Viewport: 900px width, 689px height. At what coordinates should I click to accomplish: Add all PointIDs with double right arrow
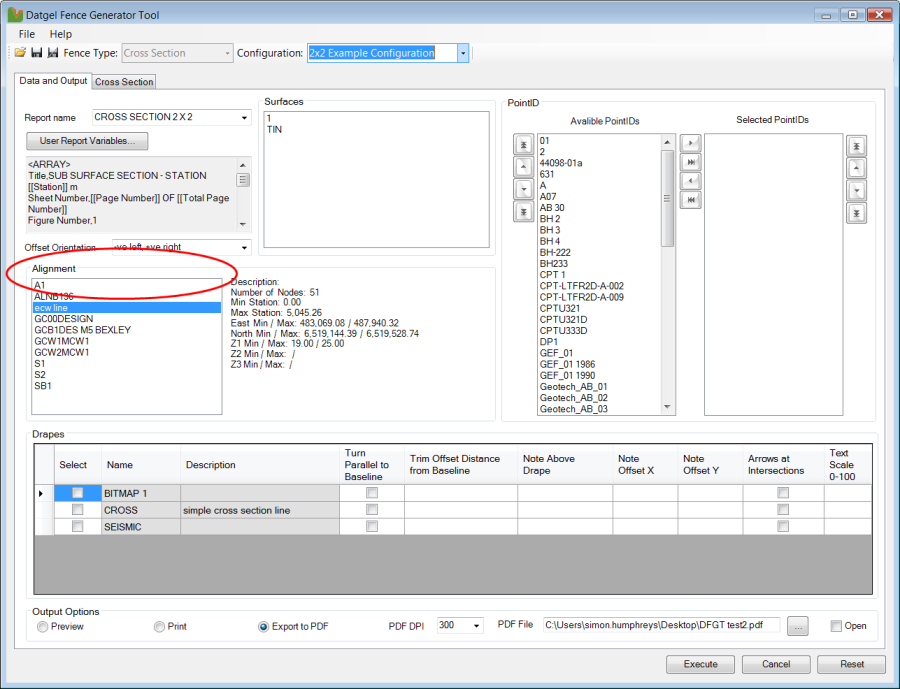pos(690,163)
